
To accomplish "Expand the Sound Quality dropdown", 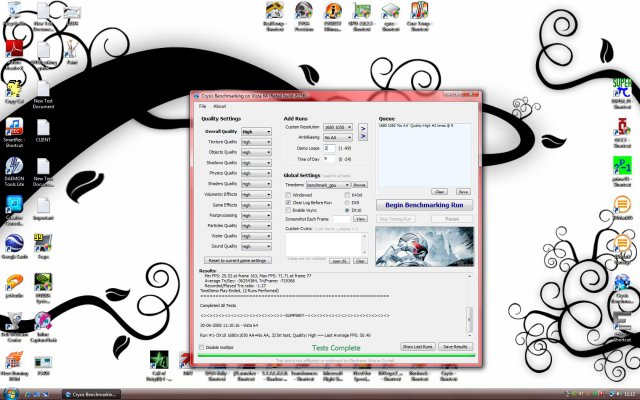I will [256, 247].
